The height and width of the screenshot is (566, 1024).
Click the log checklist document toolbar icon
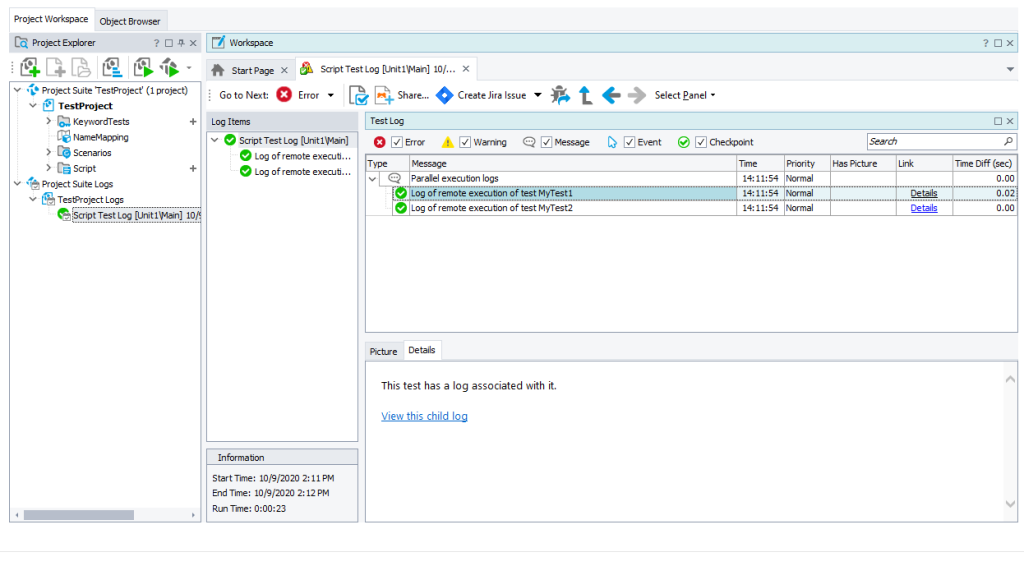tap(359, 95)
